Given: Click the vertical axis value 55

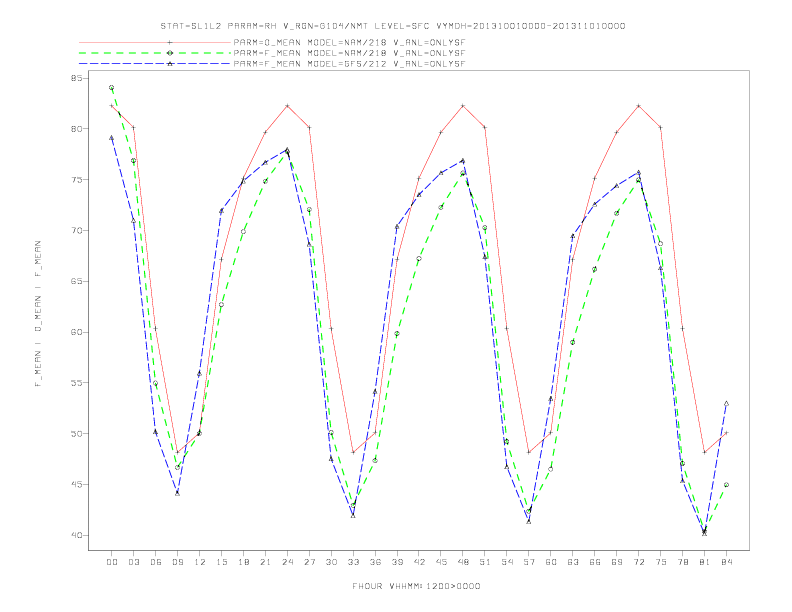Looking at the screenshot, I should (77, 383).
